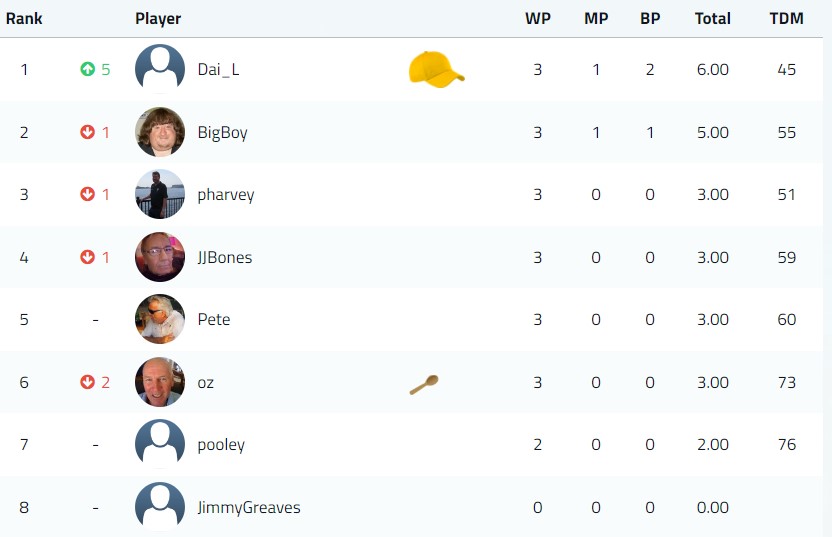
Task: Click pharvey's profile picture
Action: 160,194
